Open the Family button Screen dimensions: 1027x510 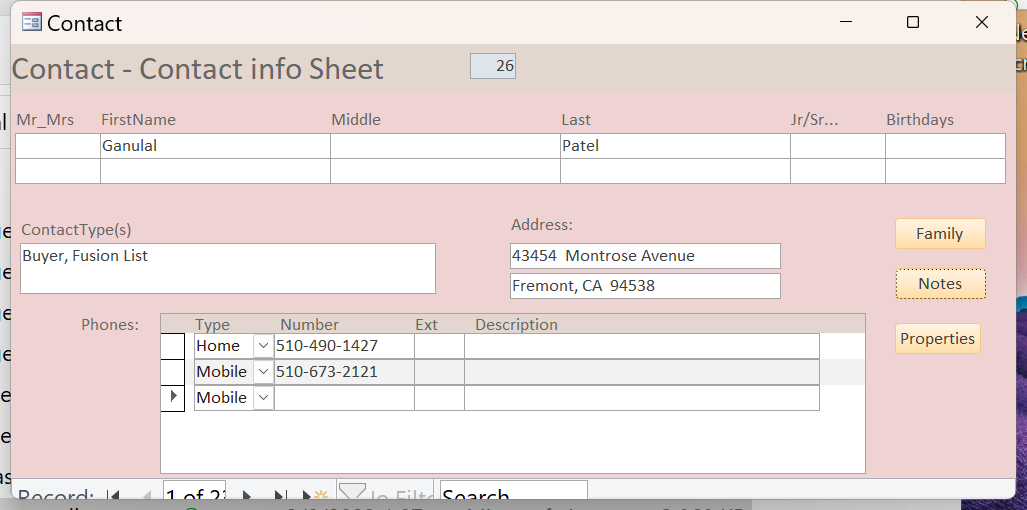939,234
